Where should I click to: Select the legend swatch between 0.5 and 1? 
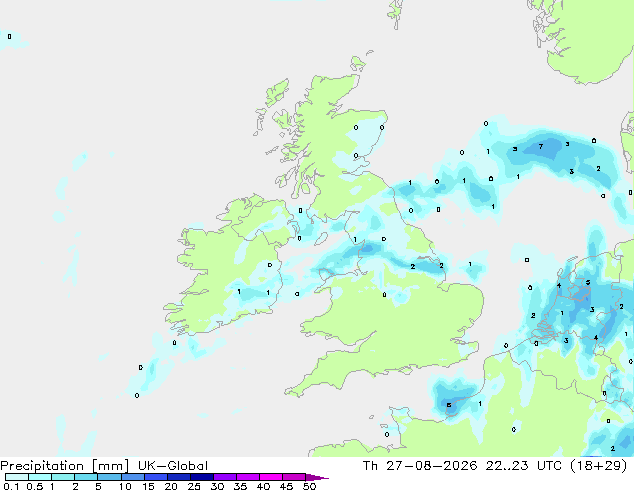(40, 477)
